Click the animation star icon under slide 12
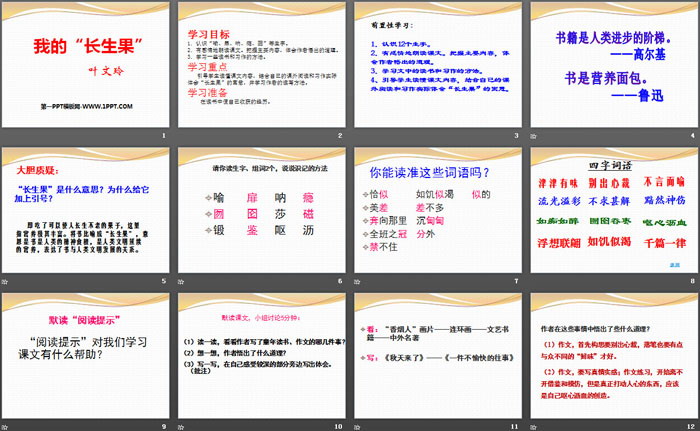Screen dimensions: 700x431 click(x=533, y=427)
